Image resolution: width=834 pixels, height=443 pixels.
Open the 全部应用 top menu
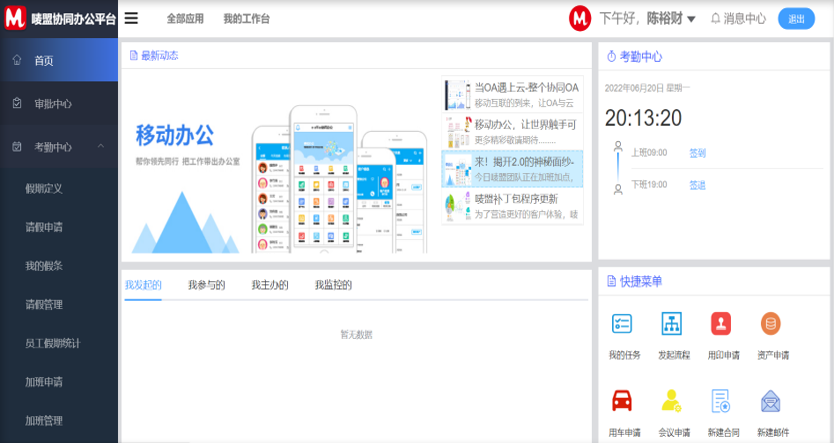(x=184, y=18)
